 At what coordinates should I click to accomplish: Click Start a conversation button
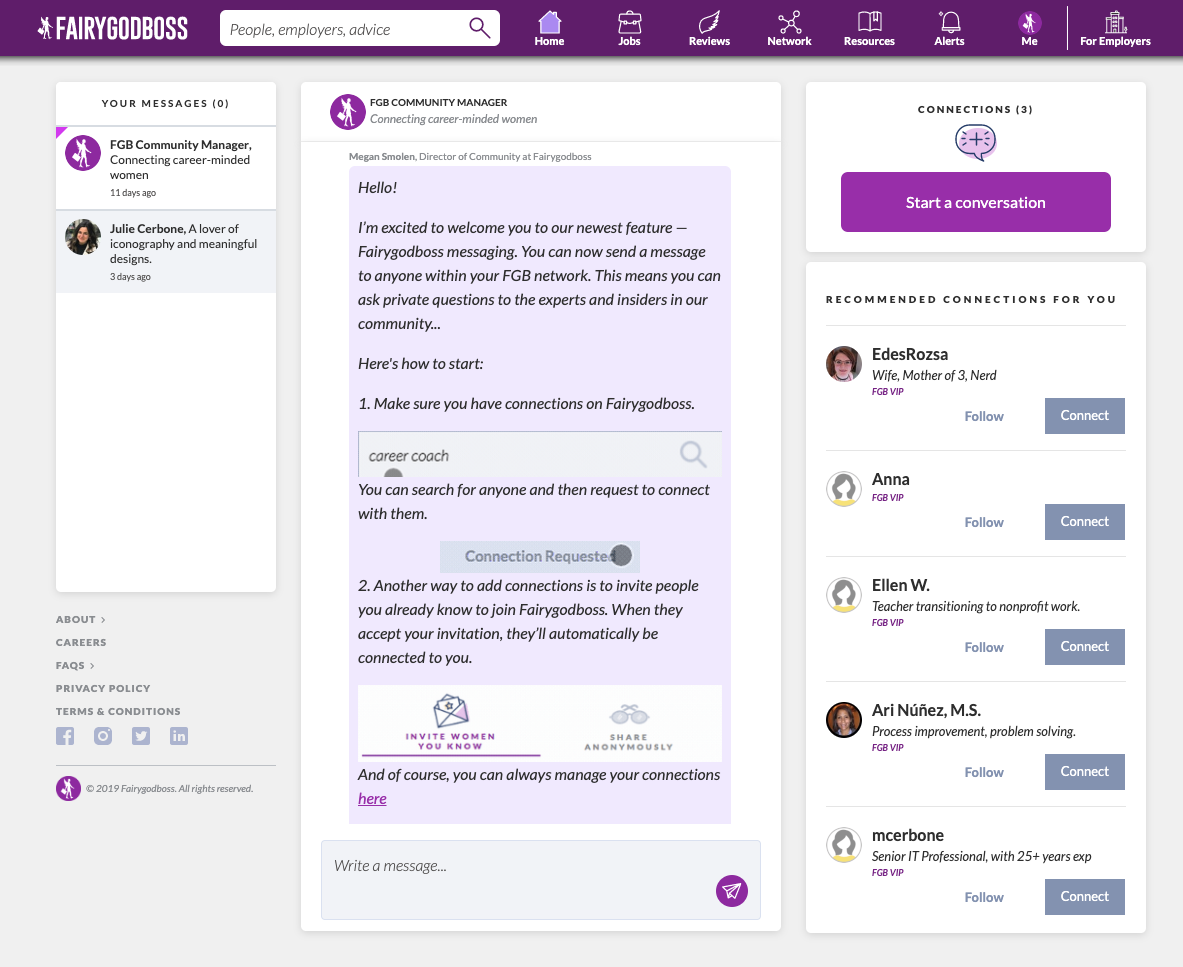976,202
